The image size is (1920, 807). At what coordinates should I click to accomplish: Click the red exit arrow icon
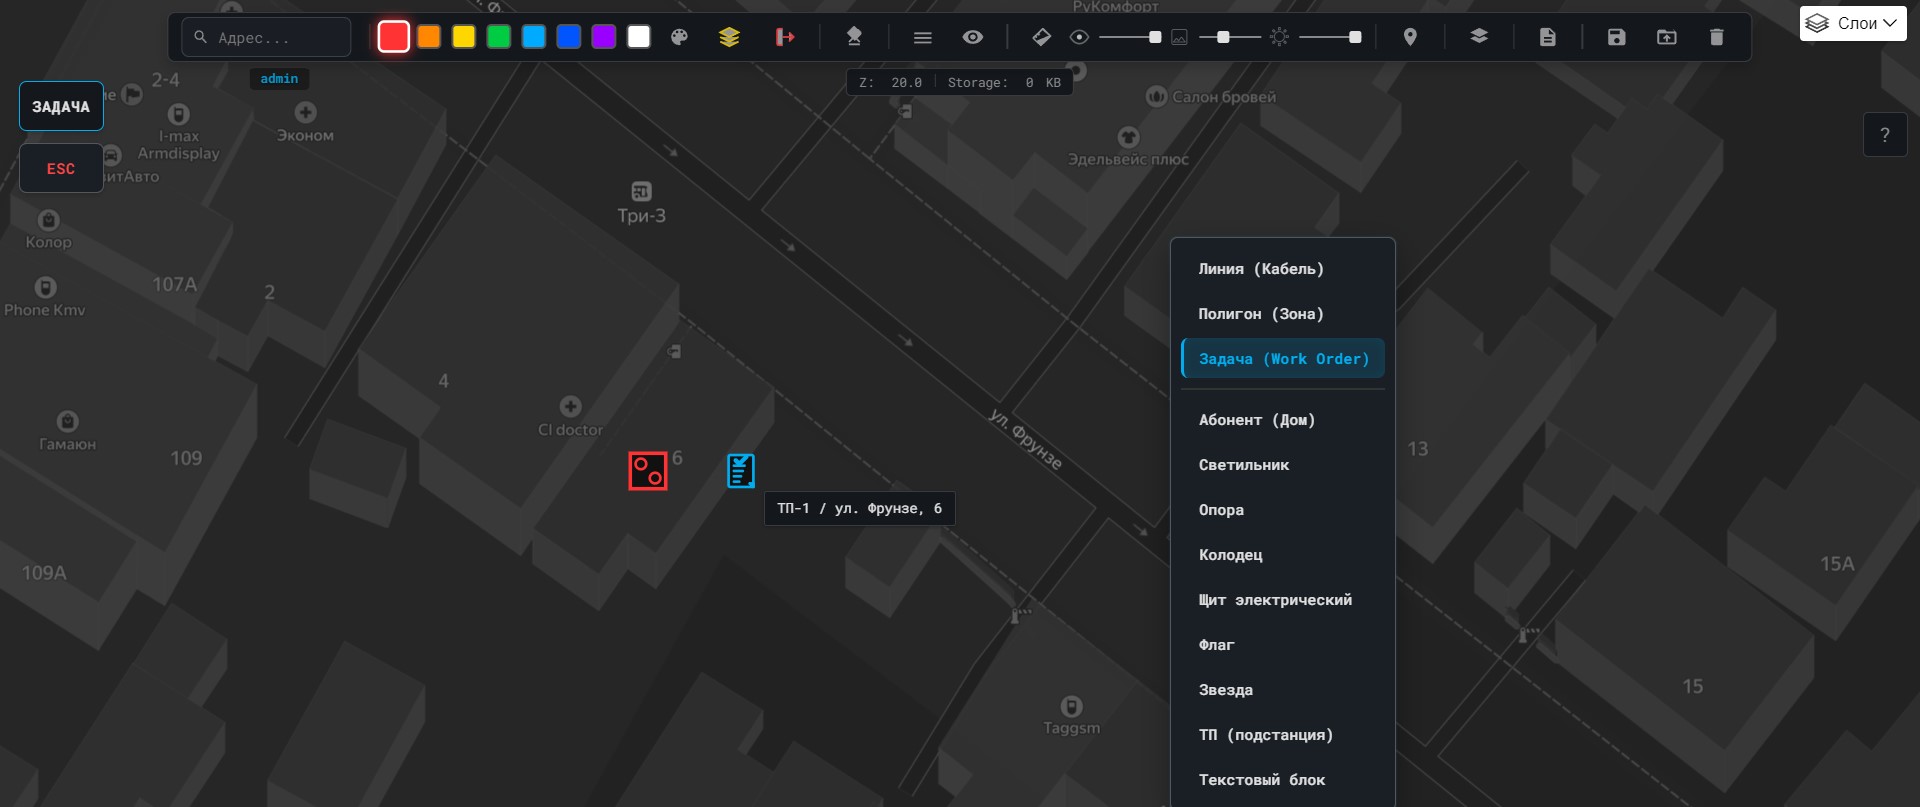pyautogui.click(x=785, y=37)
